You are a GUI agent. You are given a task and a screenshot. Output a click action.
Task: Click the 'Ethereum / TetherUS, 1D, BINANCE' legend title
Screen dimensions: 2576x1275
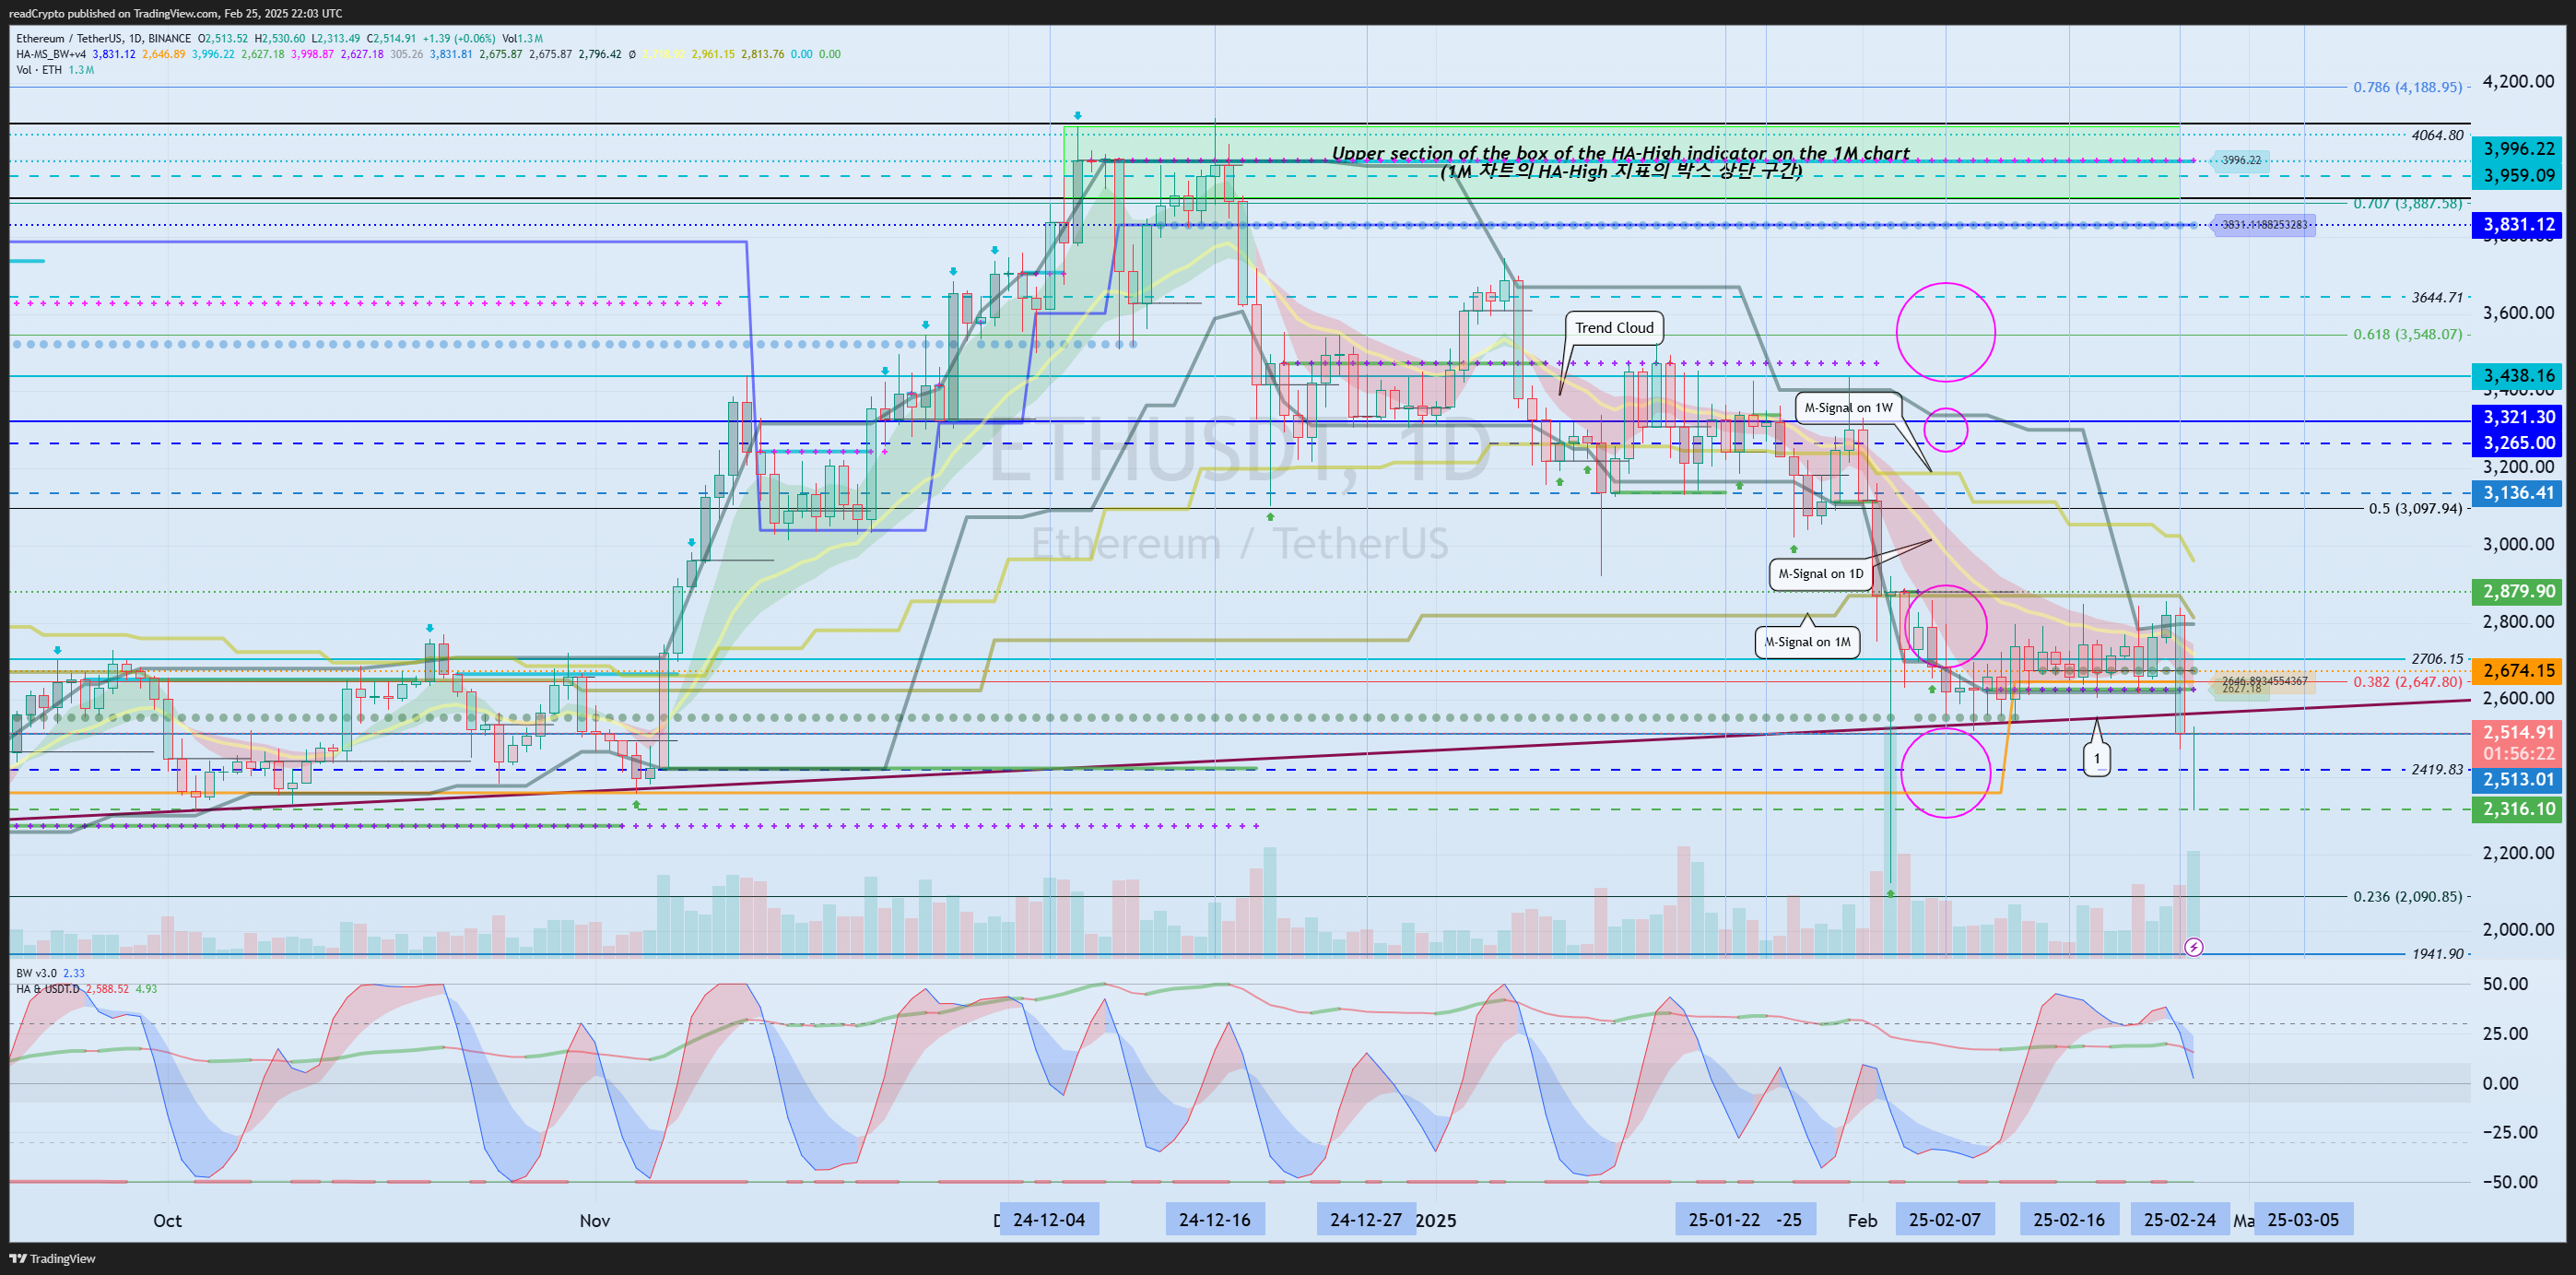pos(103,38)
